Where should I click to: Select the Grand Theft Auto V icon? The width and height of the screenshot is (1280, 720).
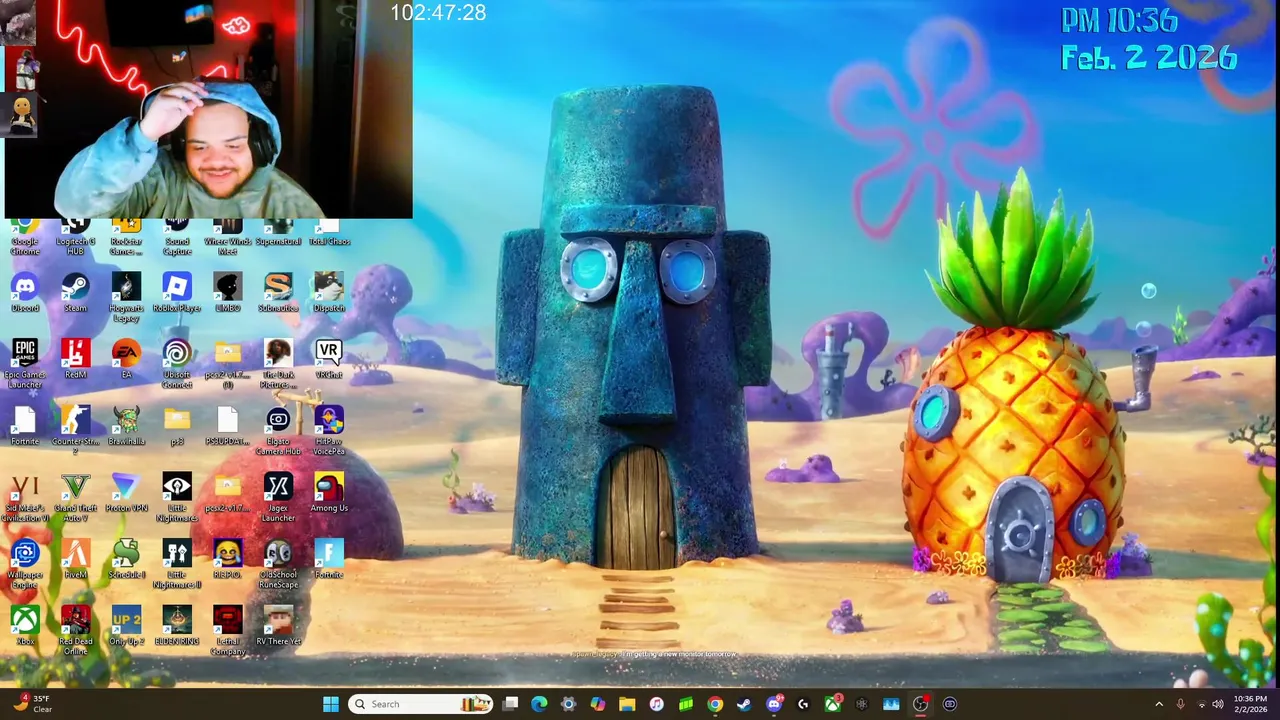pyautogui.click(x=75, y=497)
